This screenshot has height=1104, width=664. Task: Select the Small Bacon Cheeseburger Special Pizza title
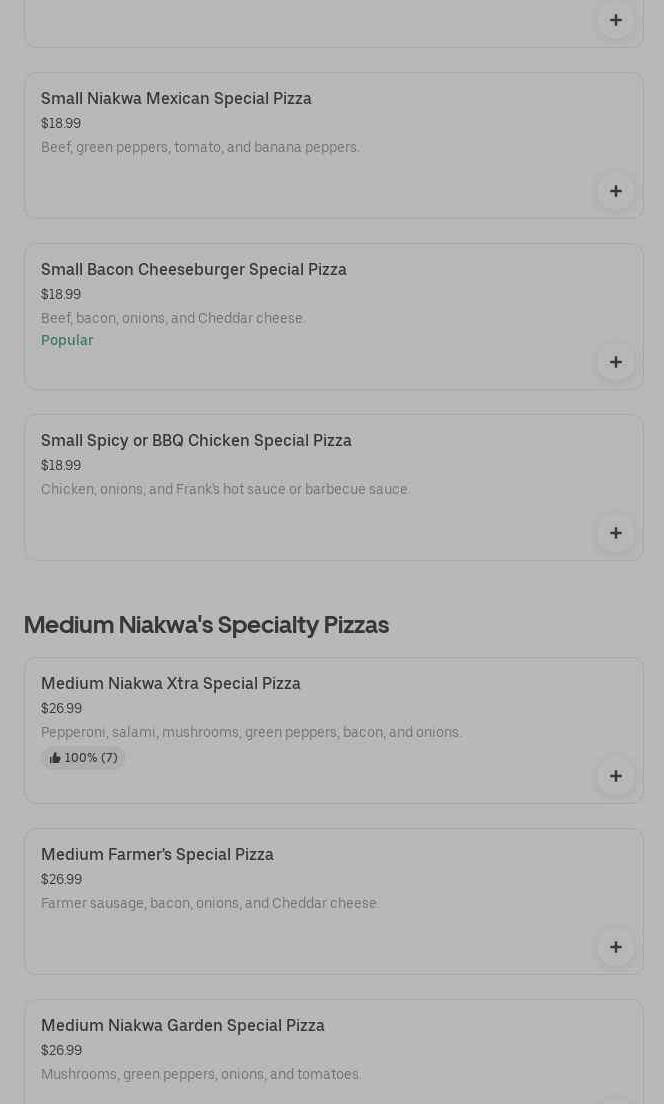click(x=193, y=270)
